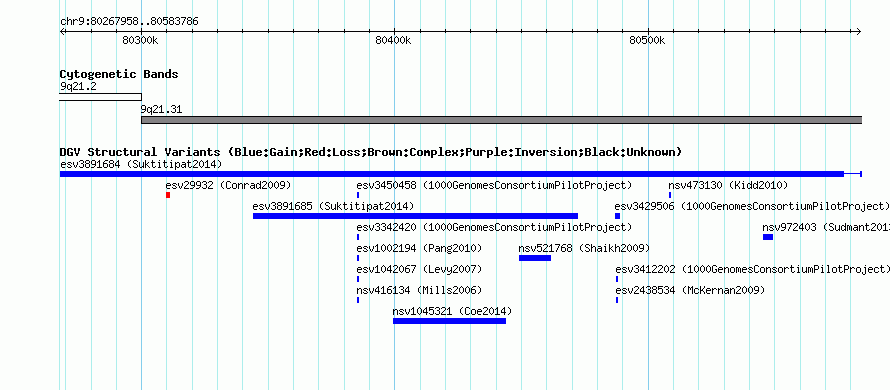Select the long blue esv3891684 gain bar
Screen dimensions: 890x390
[x=452, y=174]
